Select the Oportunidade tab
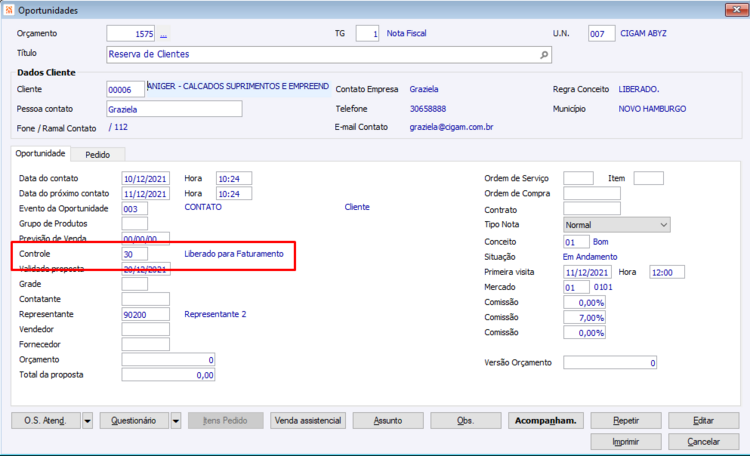The width and height of the screenshot is (750, 456). coord(40,154)
